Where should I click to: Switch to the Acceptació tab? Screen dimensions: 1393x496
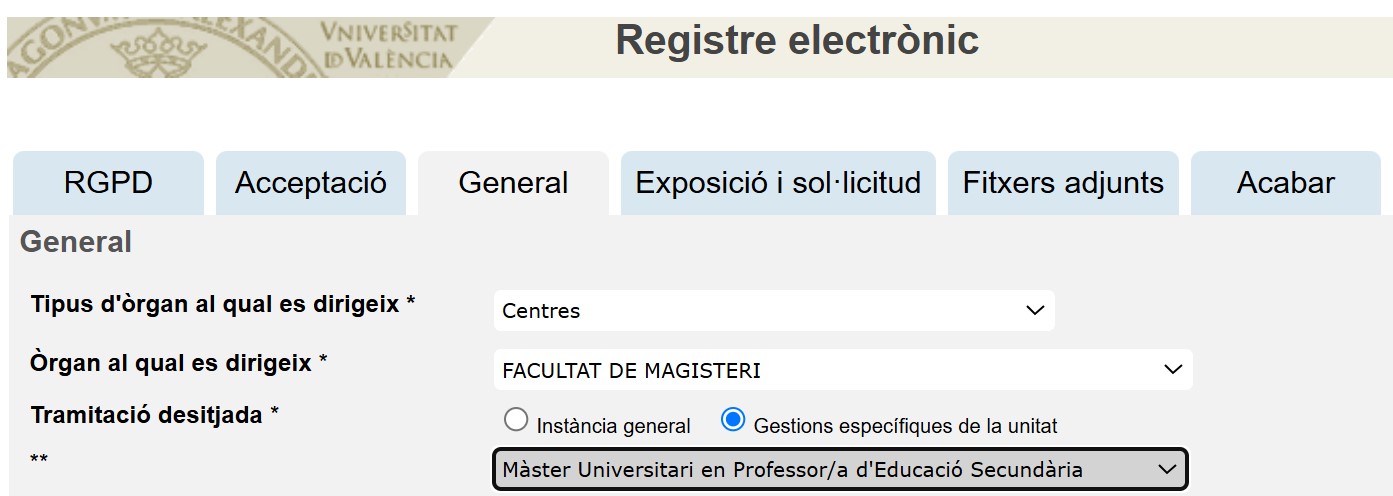coord(311,183)
